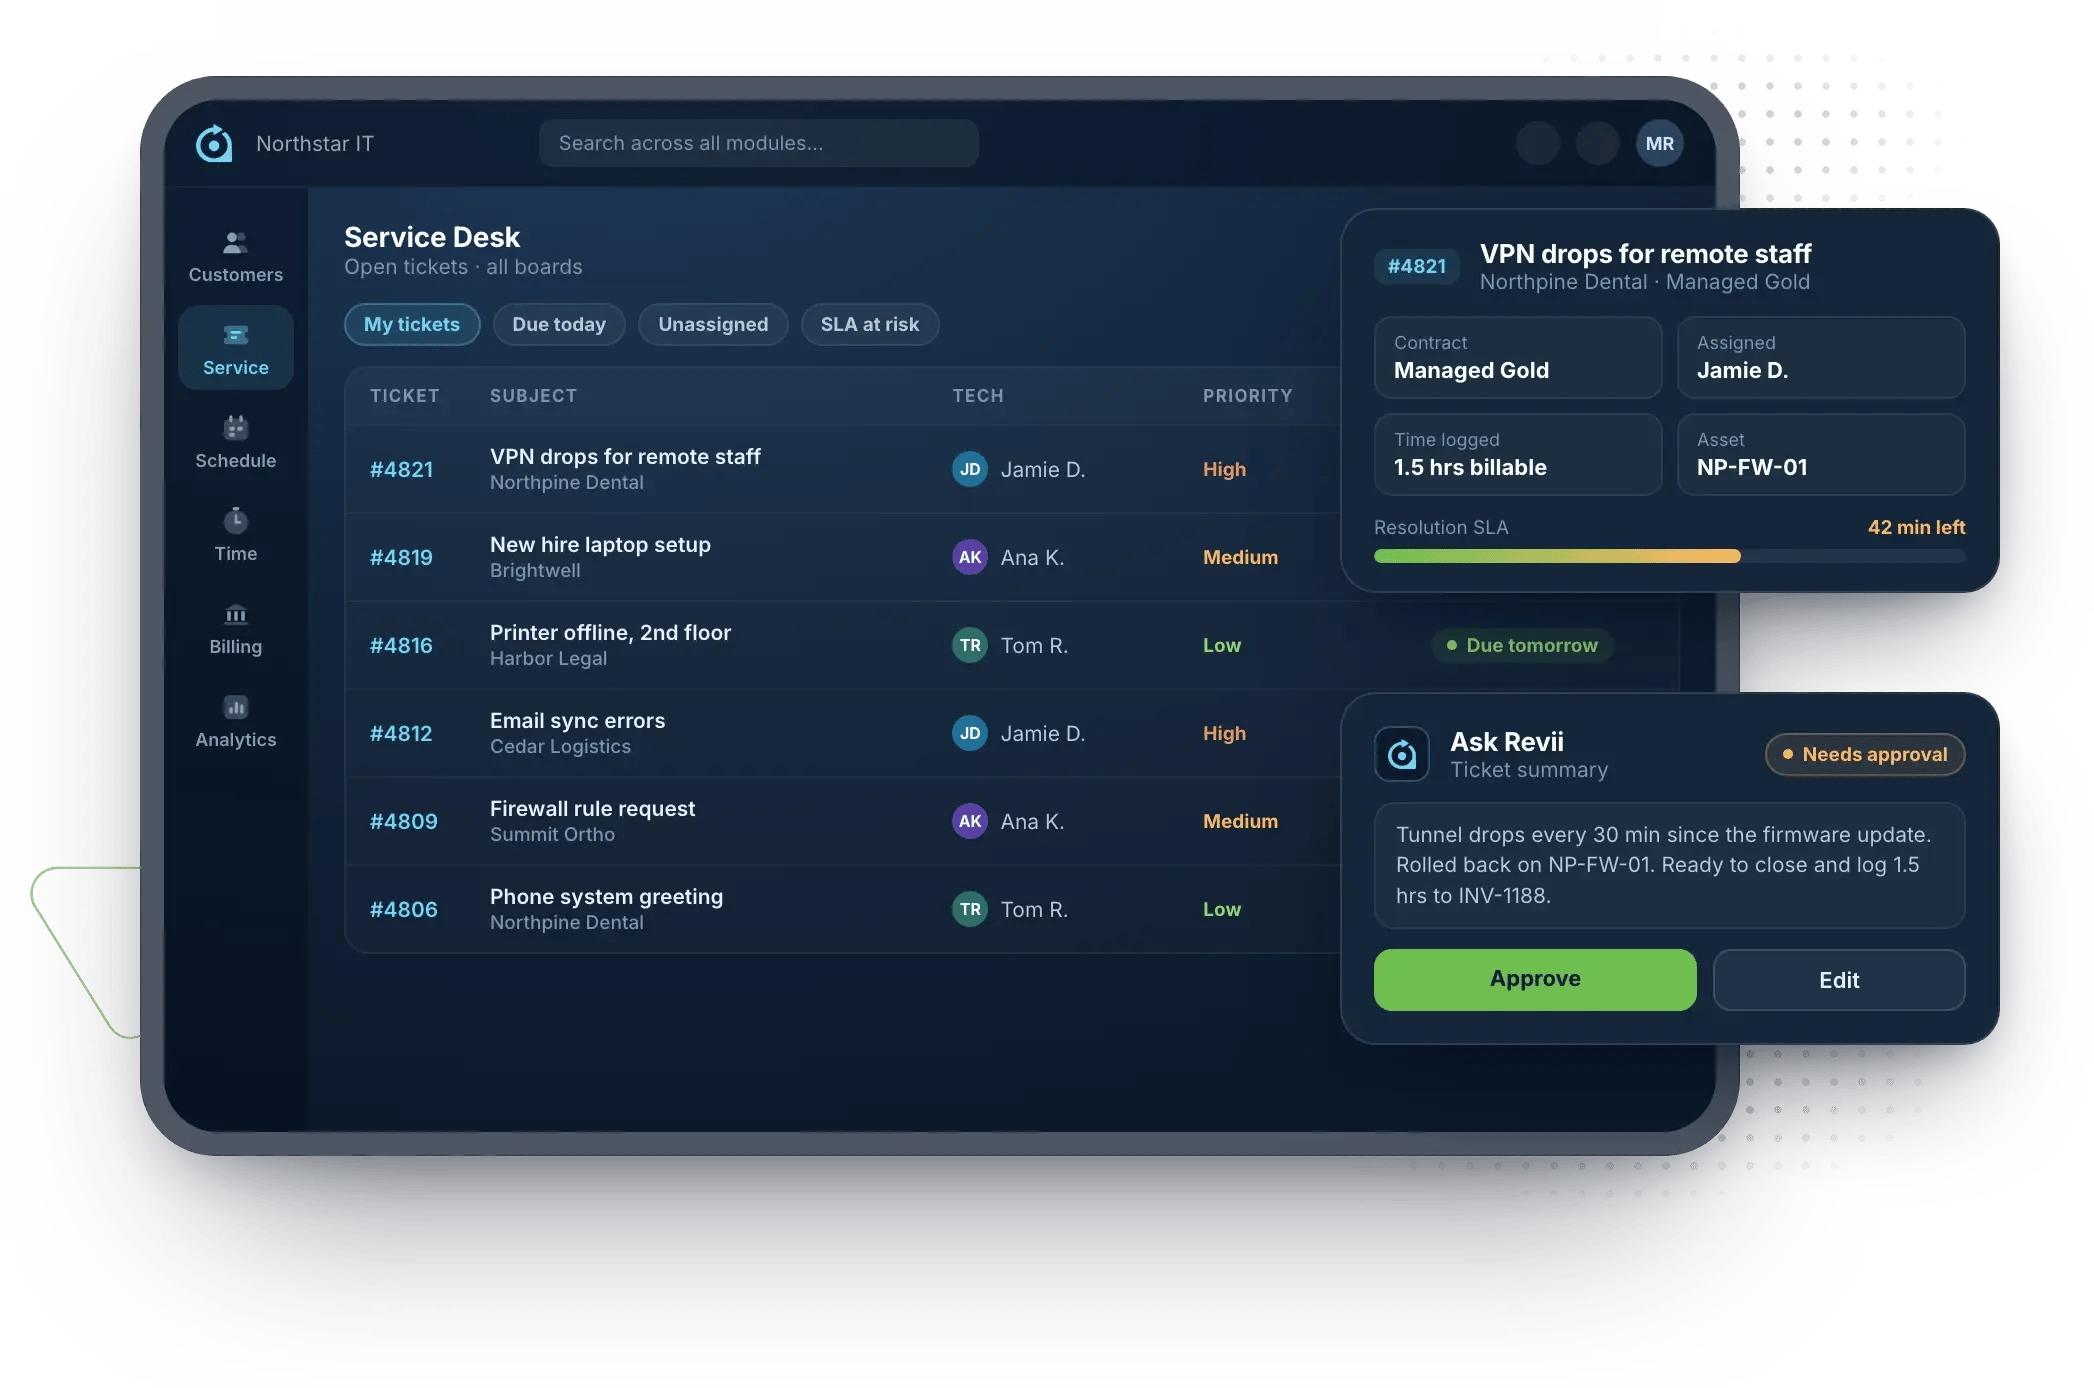Click the Northstar IT logo icon
This screenshot has height=1388, width=2094.
point(214,143)
